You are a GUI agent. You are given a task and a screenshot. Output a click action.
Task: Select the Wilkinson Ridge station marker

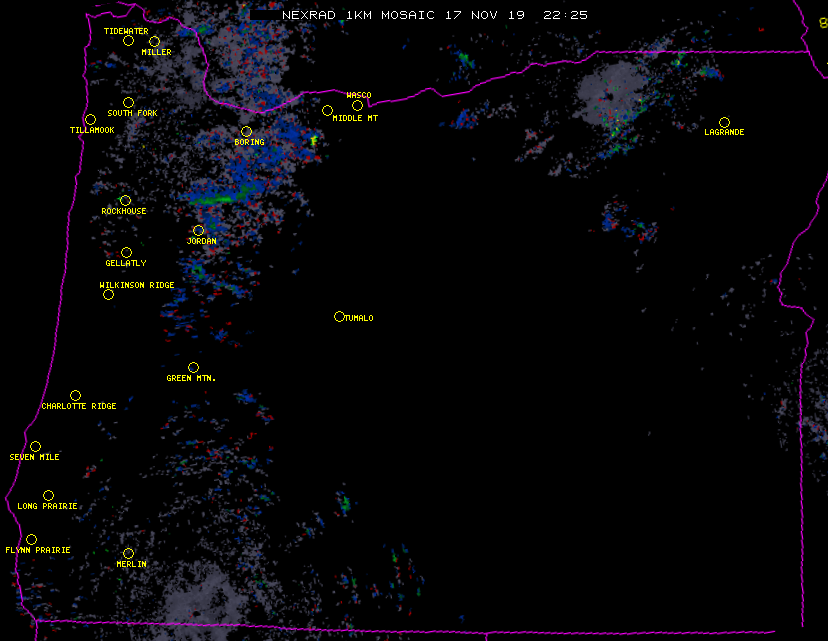(108, 295)
